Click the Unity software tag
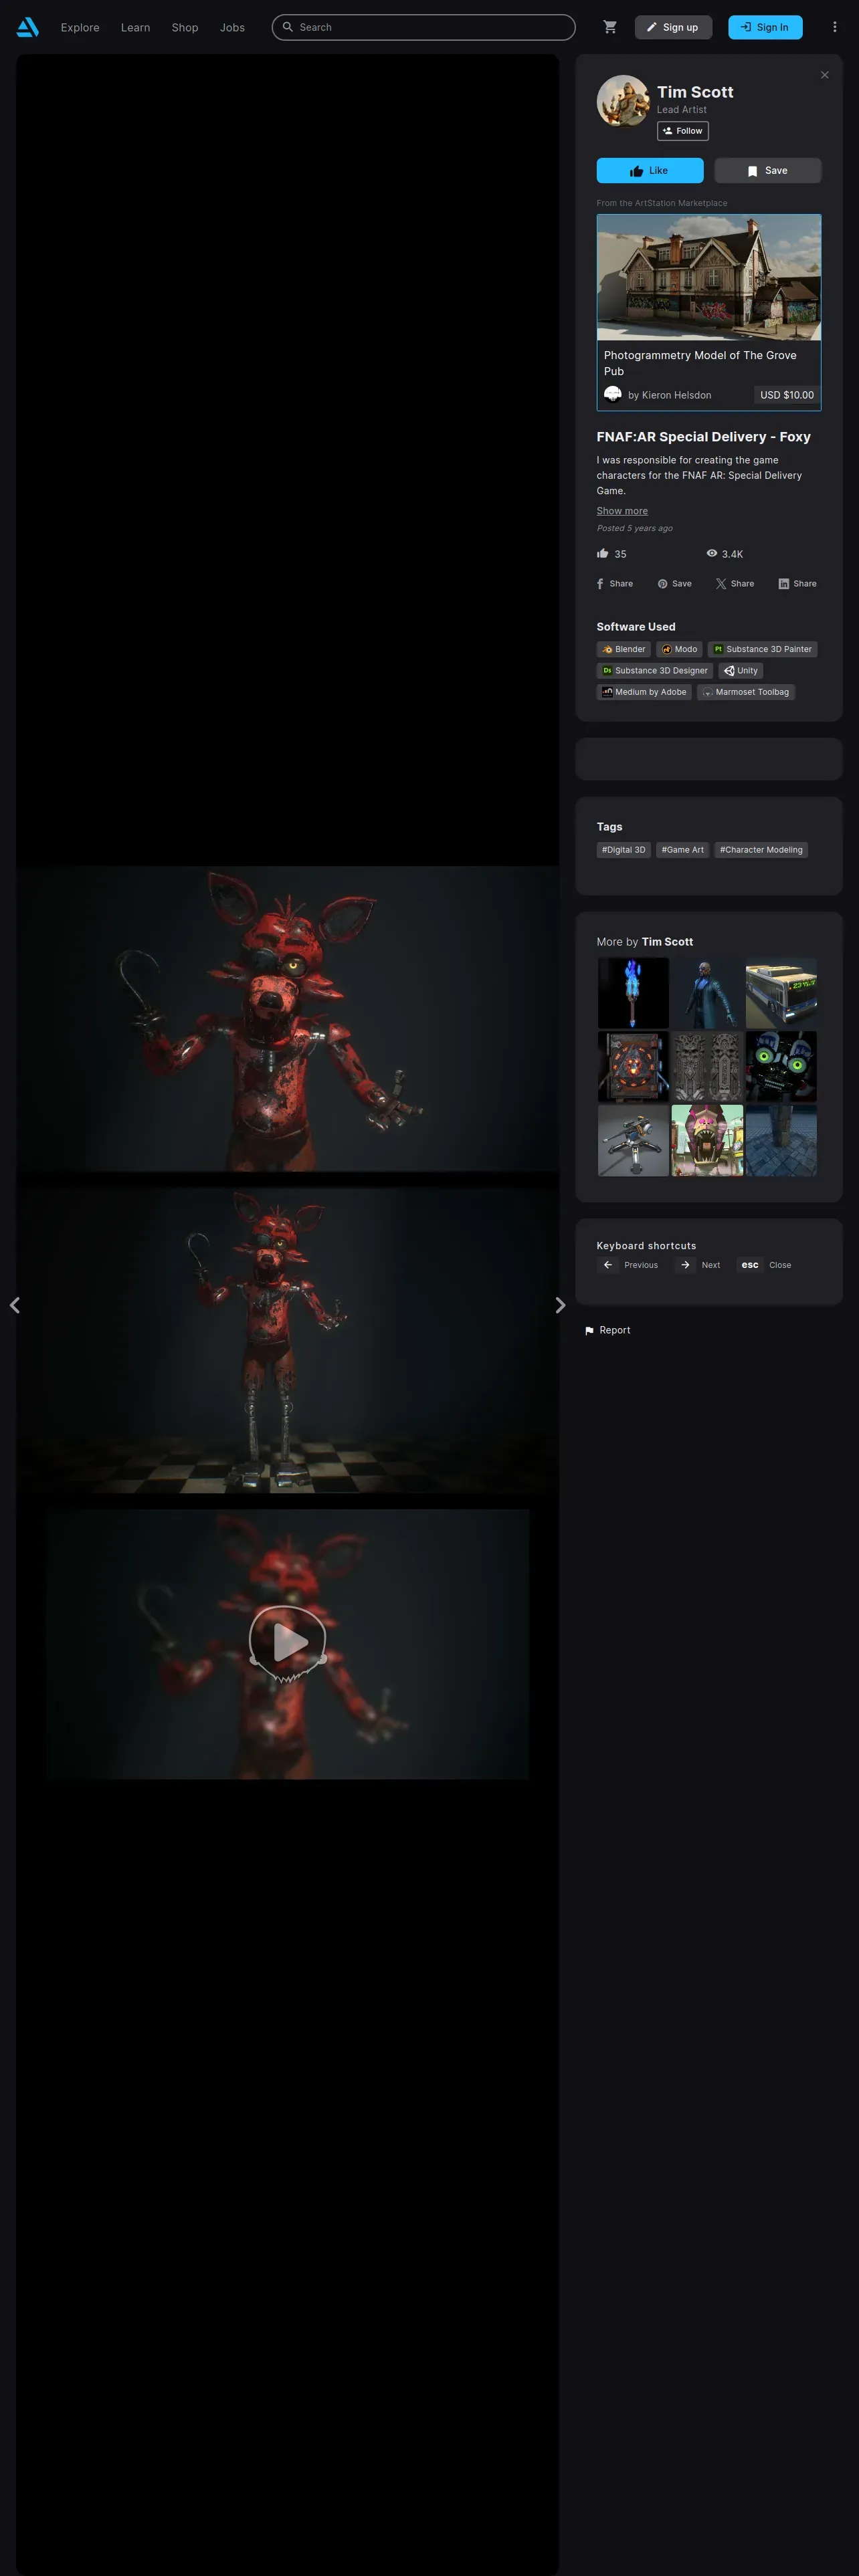 [x=741, y=671]
